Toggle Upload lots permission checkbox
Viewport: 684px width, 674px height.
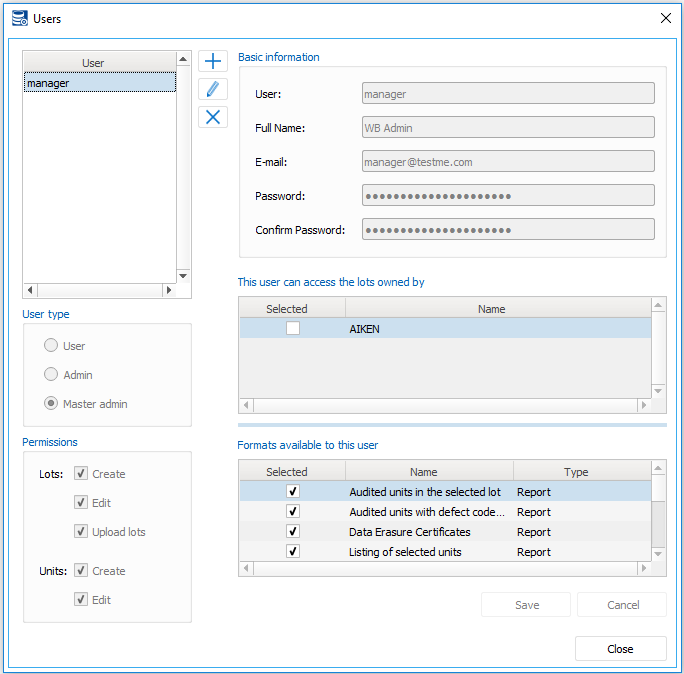point(81,531)
